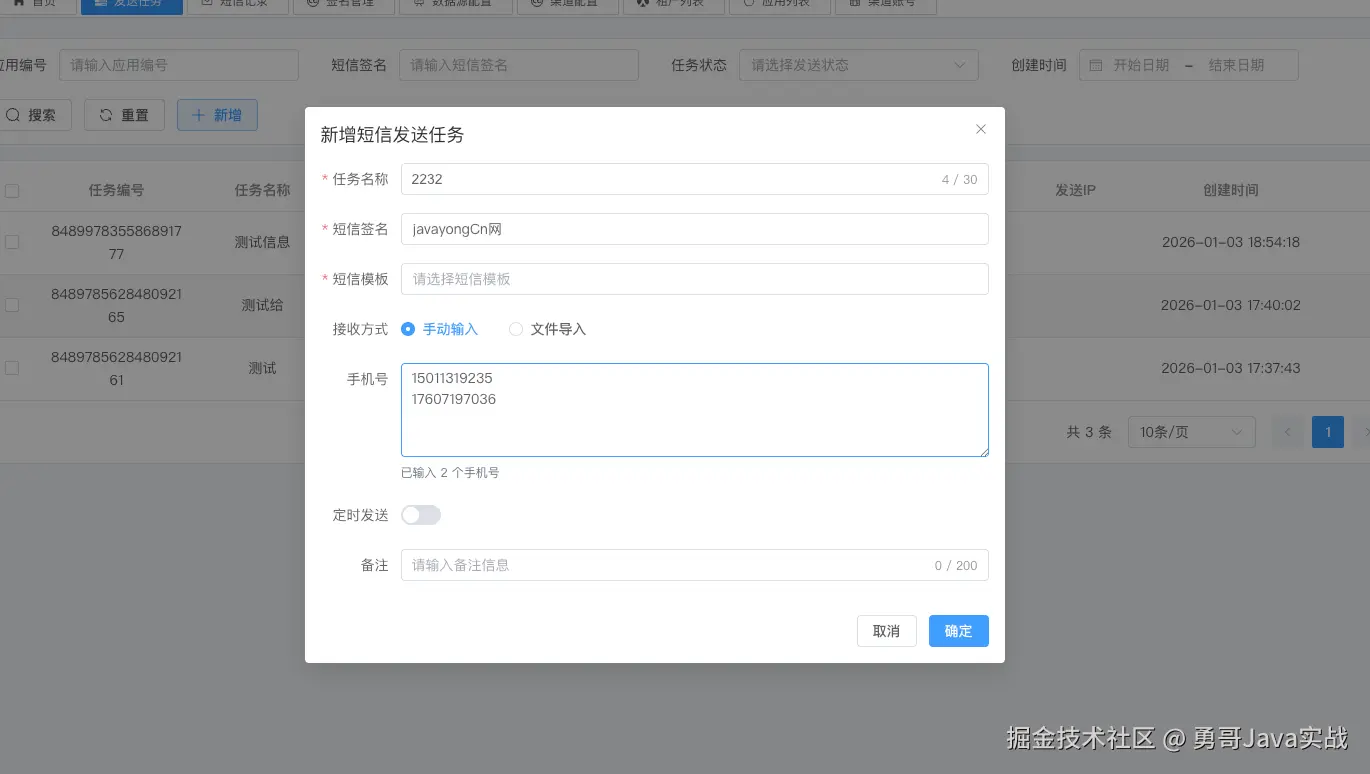The image size is (1370, 774).
Task: Click the 短信签名 field with javayongCn网
Action: pyautogui.click(x=694, y=229)
